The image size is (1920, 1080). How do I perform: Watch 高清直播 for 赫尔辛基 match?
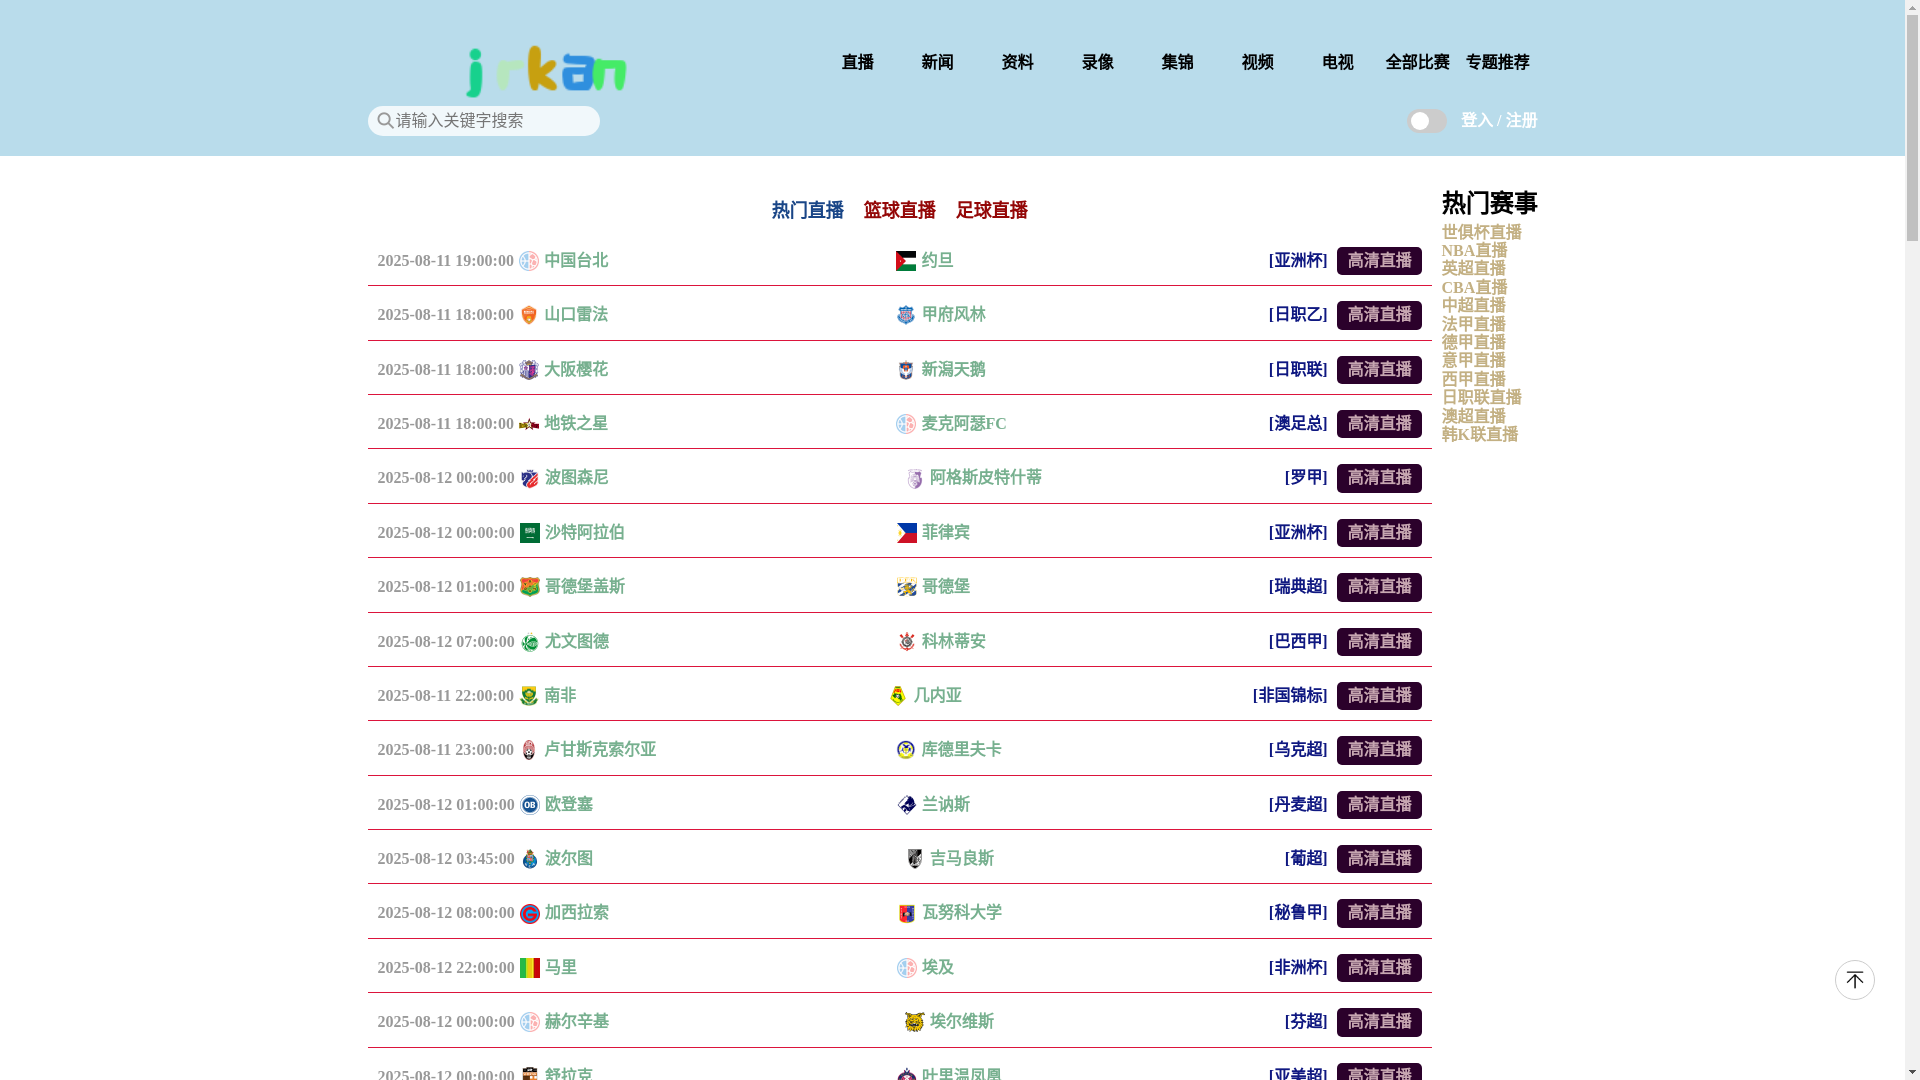[1379, 1022]
